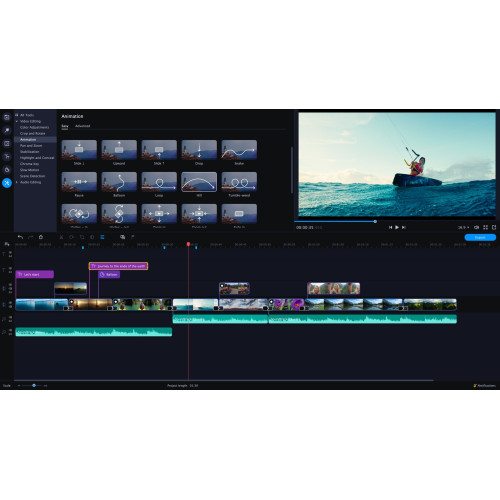500x500 pixels.
Task: Switch to the Easy animation tab
Action: point(65,126)
